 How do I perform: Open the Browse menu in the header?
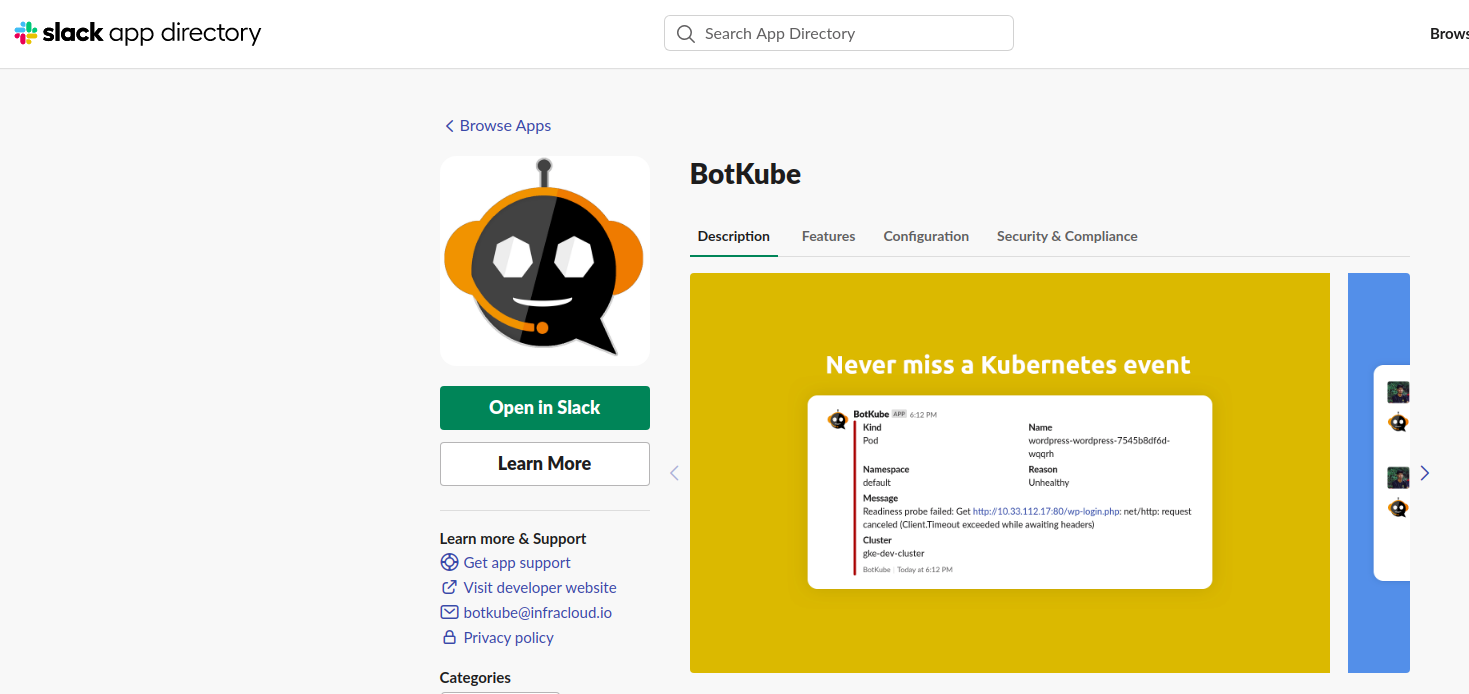(1449, 34)
